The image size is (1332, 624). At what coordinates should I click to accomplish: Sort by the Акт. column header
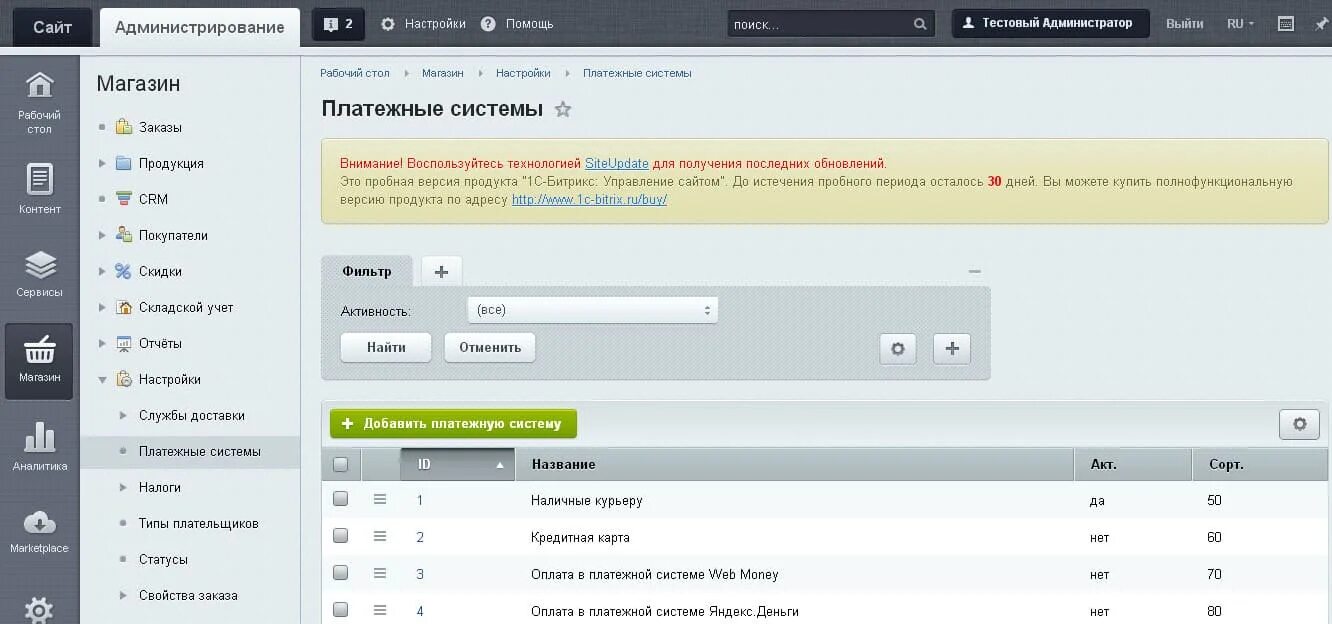[1133, 464]
